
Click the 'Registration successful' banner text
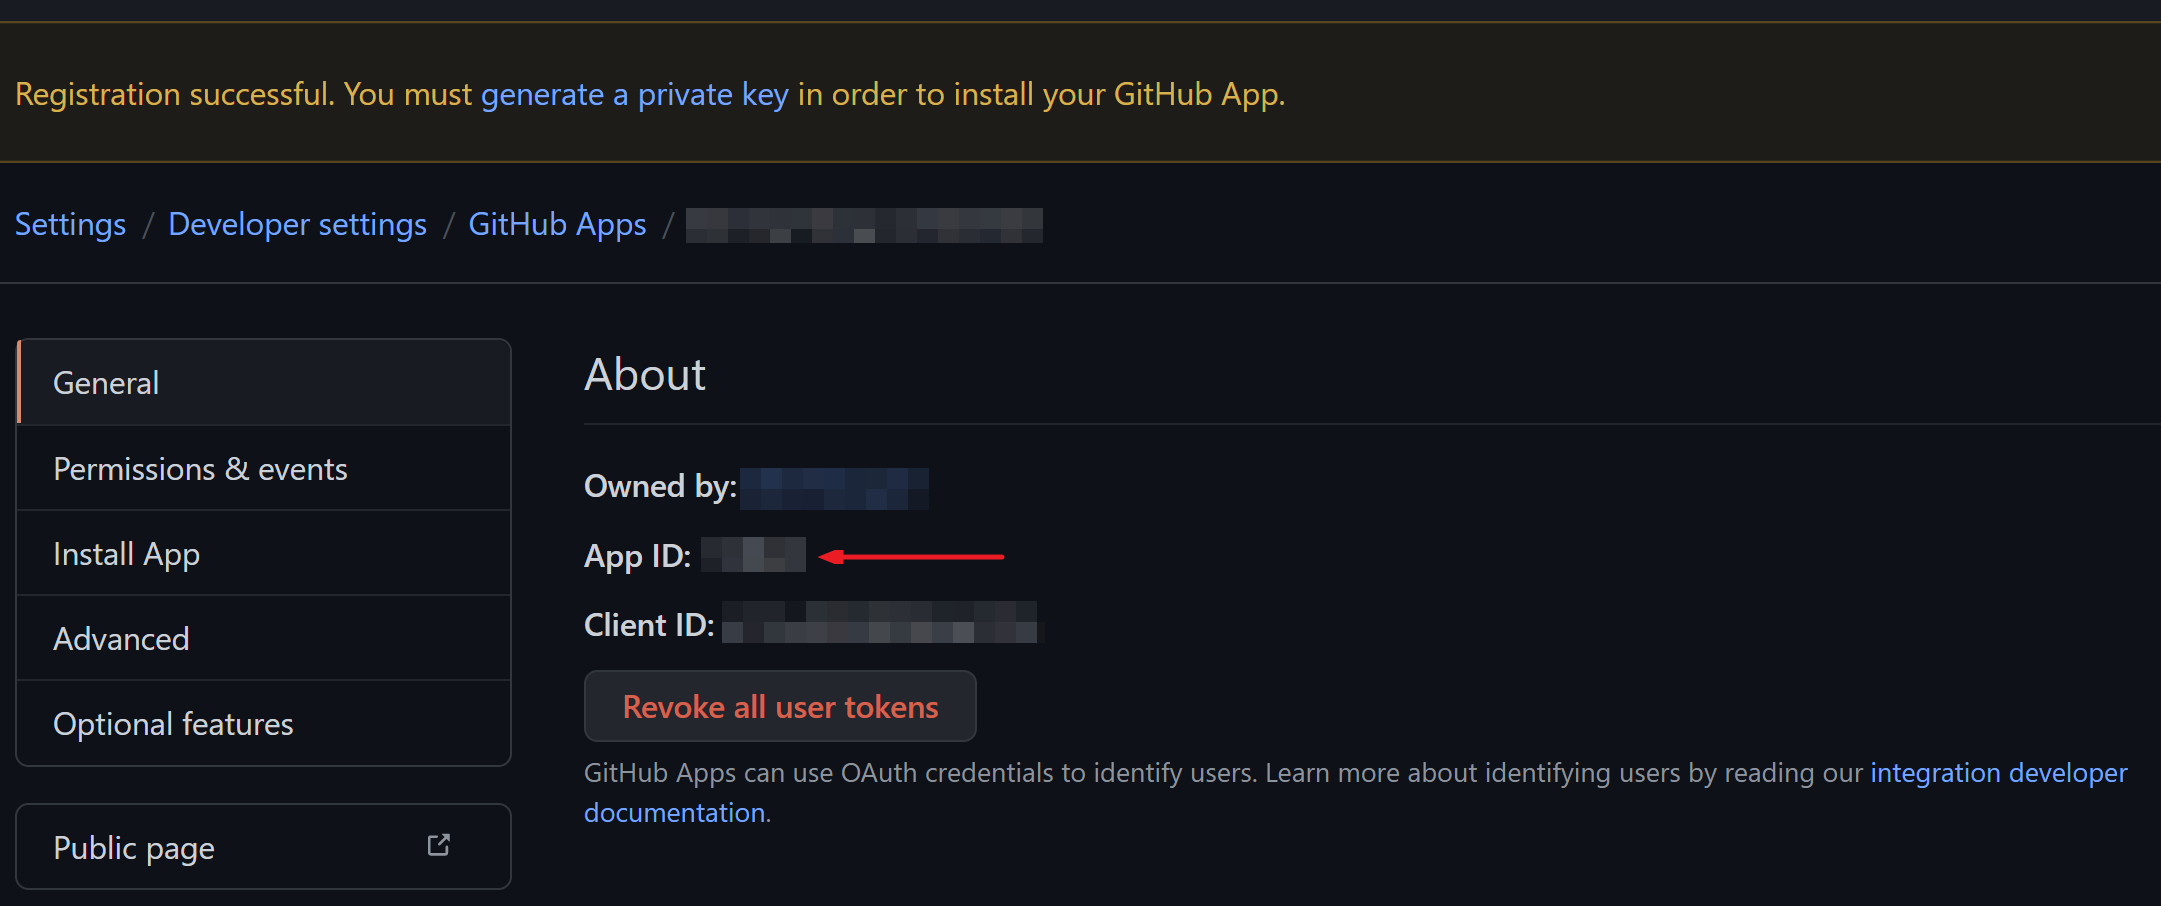pyautogui.click(x=650, y=94)
